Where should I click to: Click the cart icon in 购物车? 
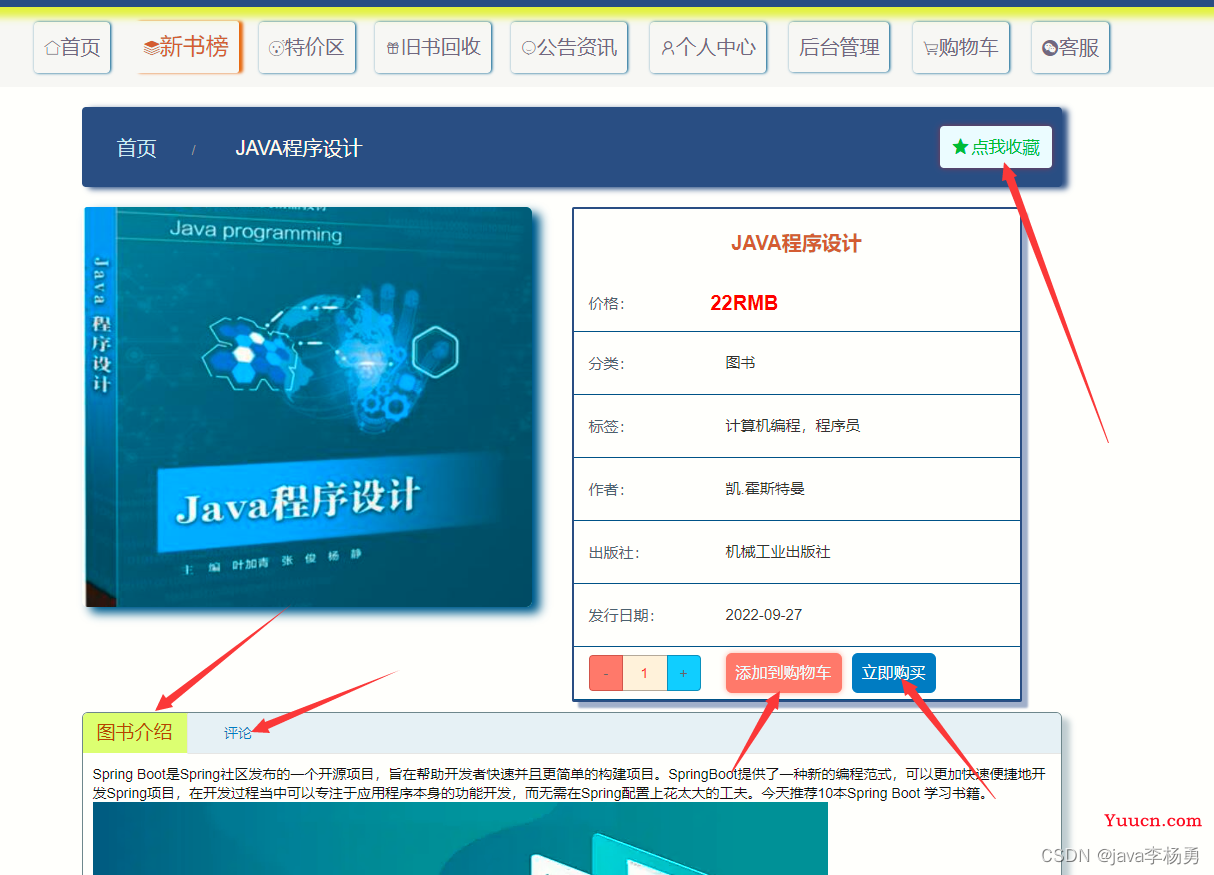[930, 48]
